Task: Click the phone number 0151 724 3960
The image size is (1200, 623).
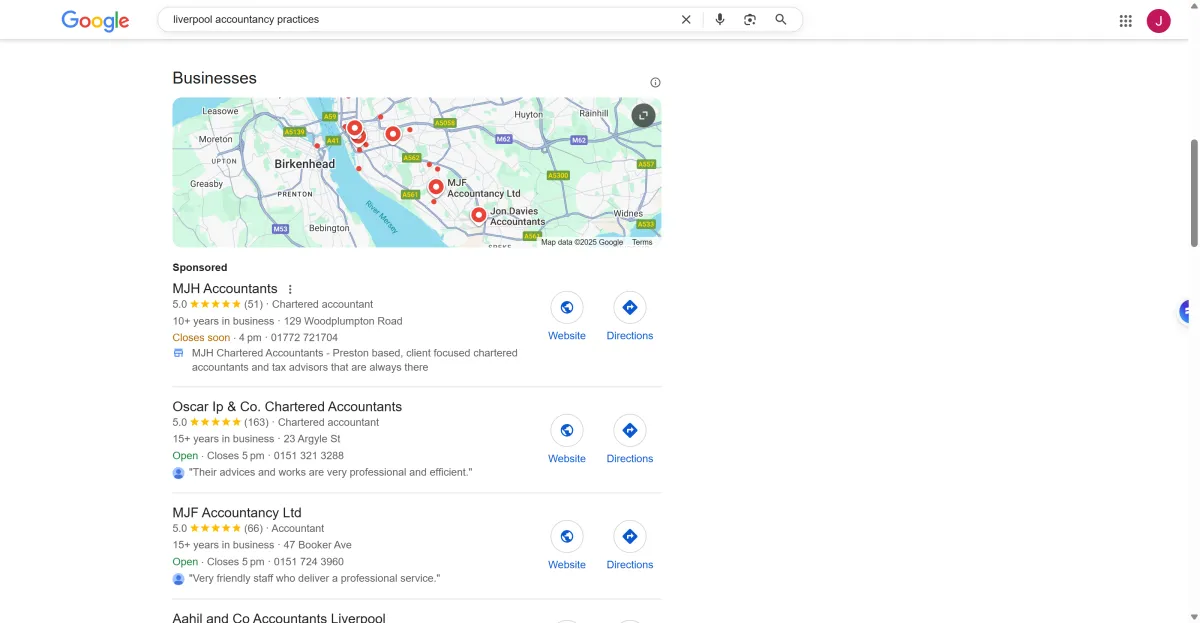Action: coord(309,562)
